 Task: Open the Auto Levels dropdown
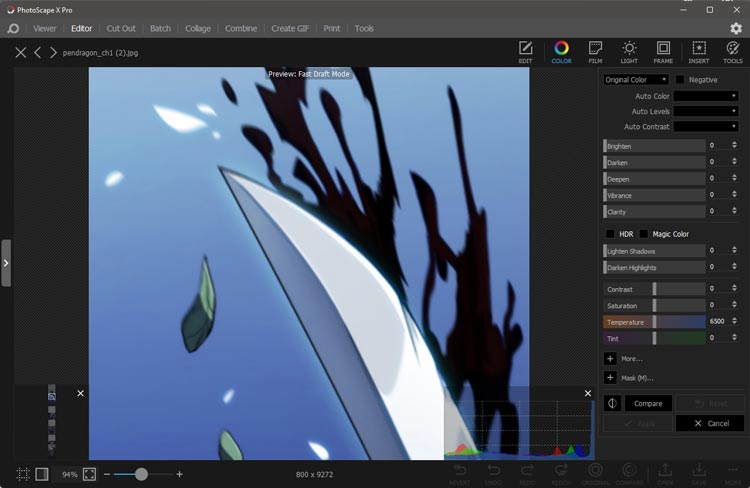(x=706, y=111)
